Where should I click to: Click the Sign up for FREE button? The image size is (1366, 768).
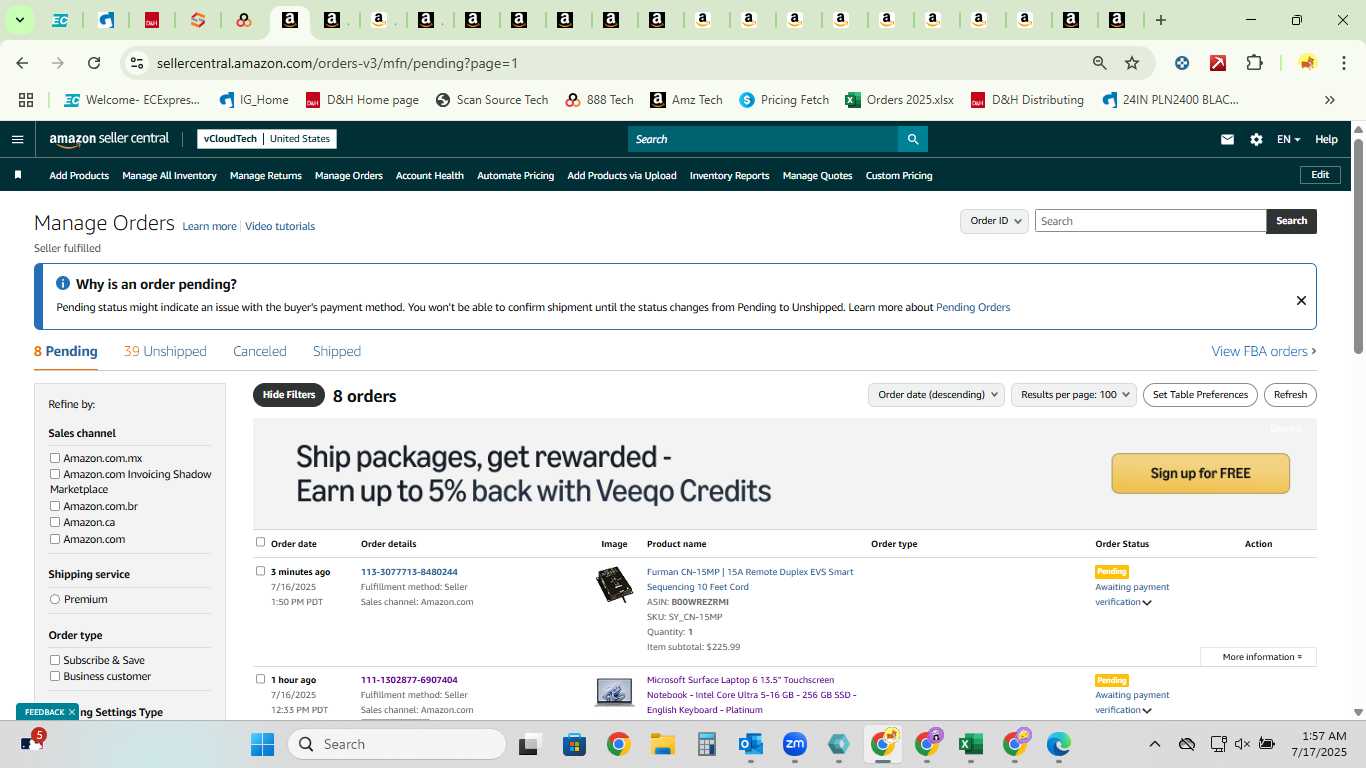pos(1200,474)
